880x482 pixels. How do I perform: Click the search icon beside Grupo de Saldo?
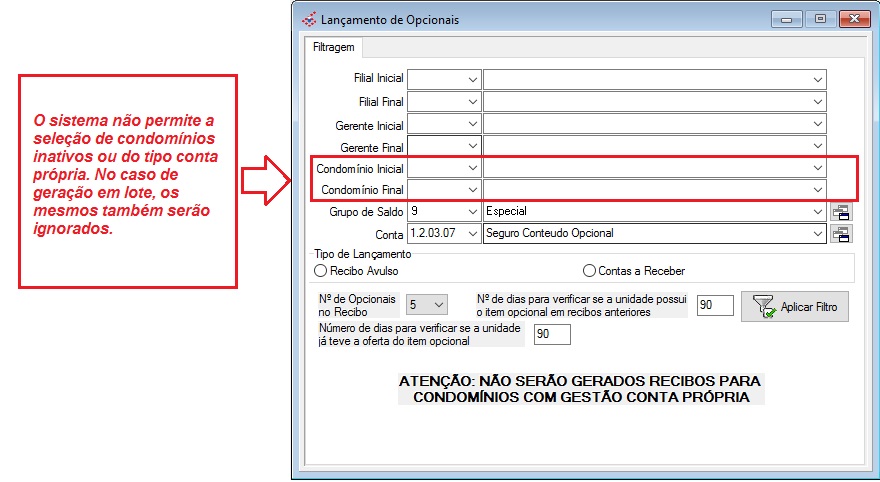(x=840, y=212)
